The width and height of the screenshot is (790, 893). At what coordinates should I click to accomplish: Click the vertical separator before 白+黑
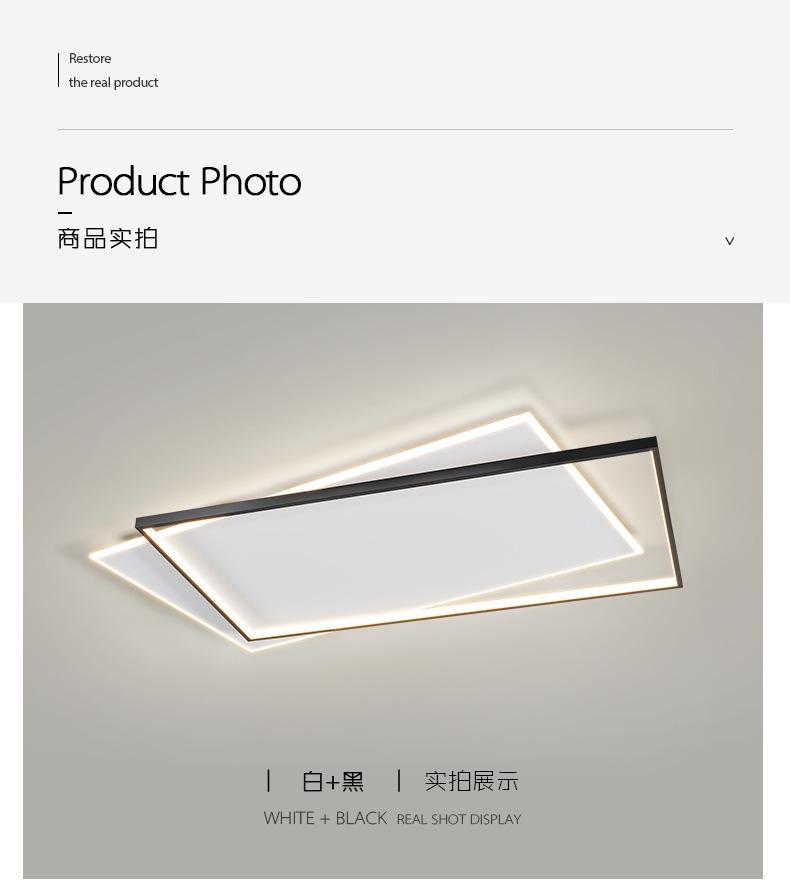pyautogui.click(x=268, y=780)
